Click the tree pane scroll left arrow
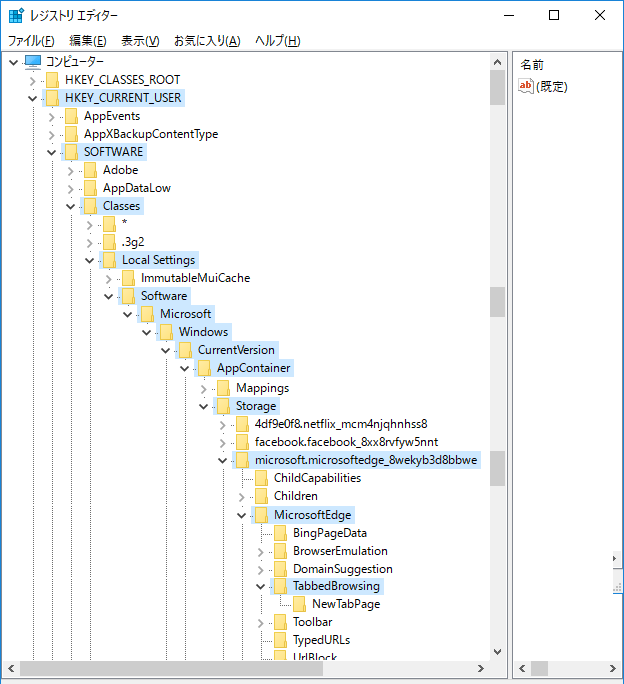Screen dimensions: 624x684 11,669
